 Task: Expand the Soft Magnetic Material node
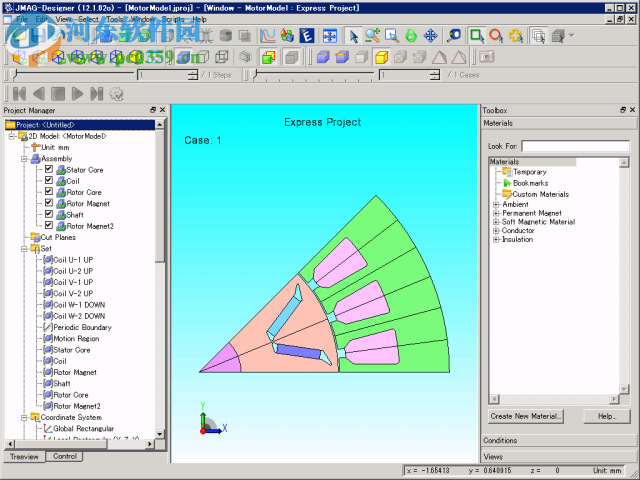coord(496,222)
